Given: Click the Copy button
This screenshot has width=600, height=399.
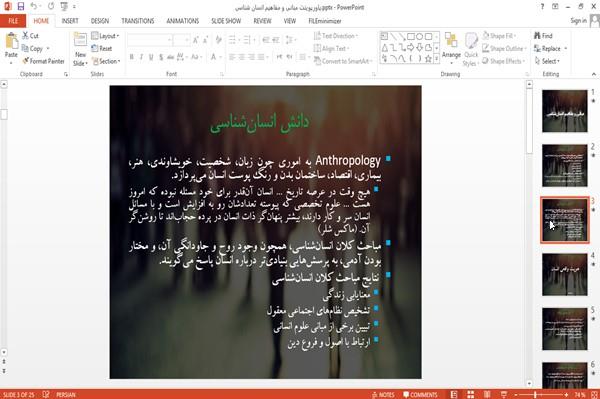Looking at the screenshot, I should [33, 49].
